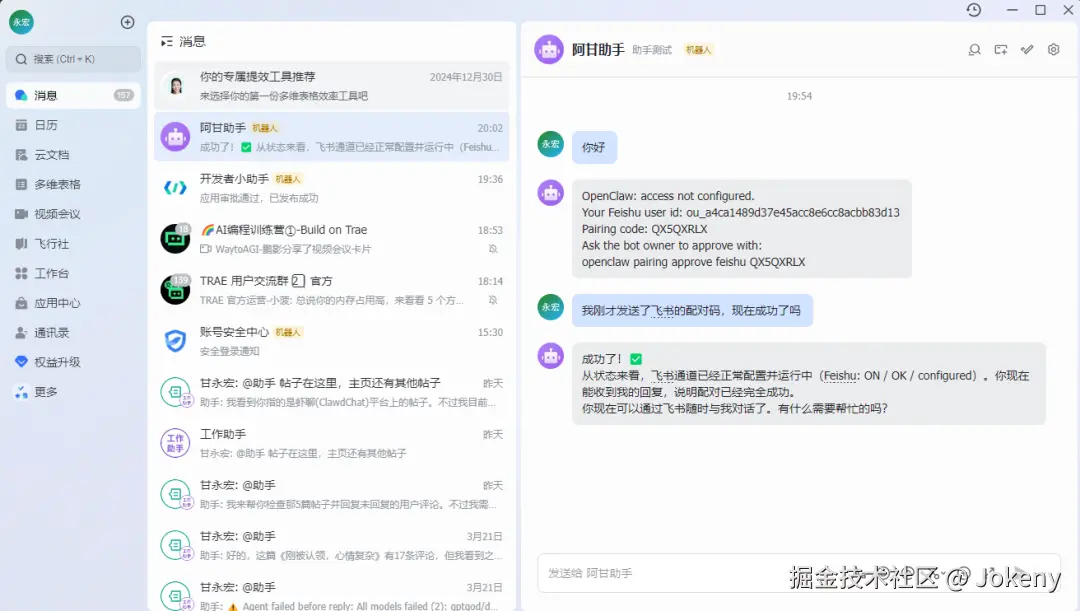Minimize the window
This screenshot has height=611, width=1080.
point(1012,10)
